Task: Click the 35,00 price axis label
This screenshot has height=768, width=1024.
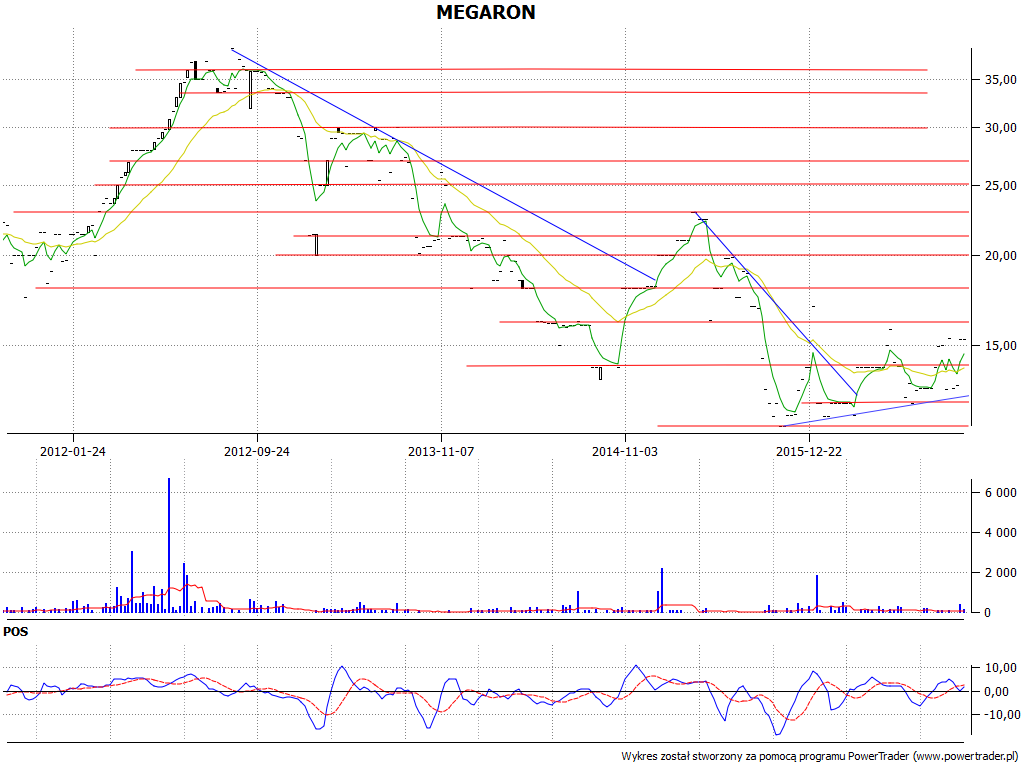Action: coord(1000,80)
